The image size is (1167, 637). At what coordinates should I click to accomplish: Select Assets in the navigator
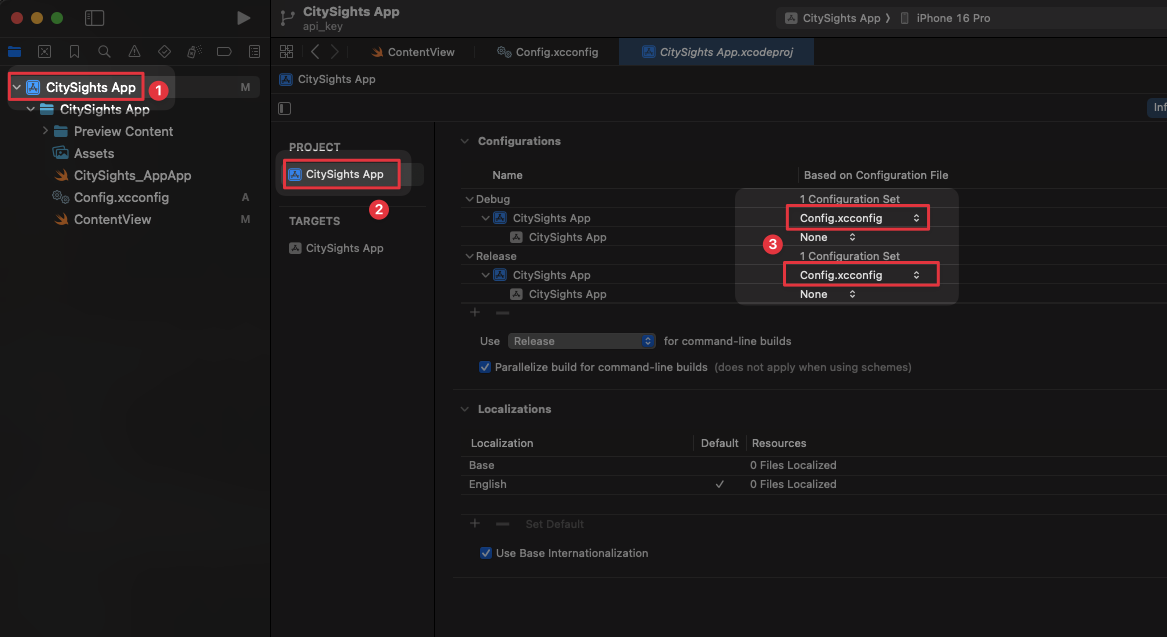94,153
